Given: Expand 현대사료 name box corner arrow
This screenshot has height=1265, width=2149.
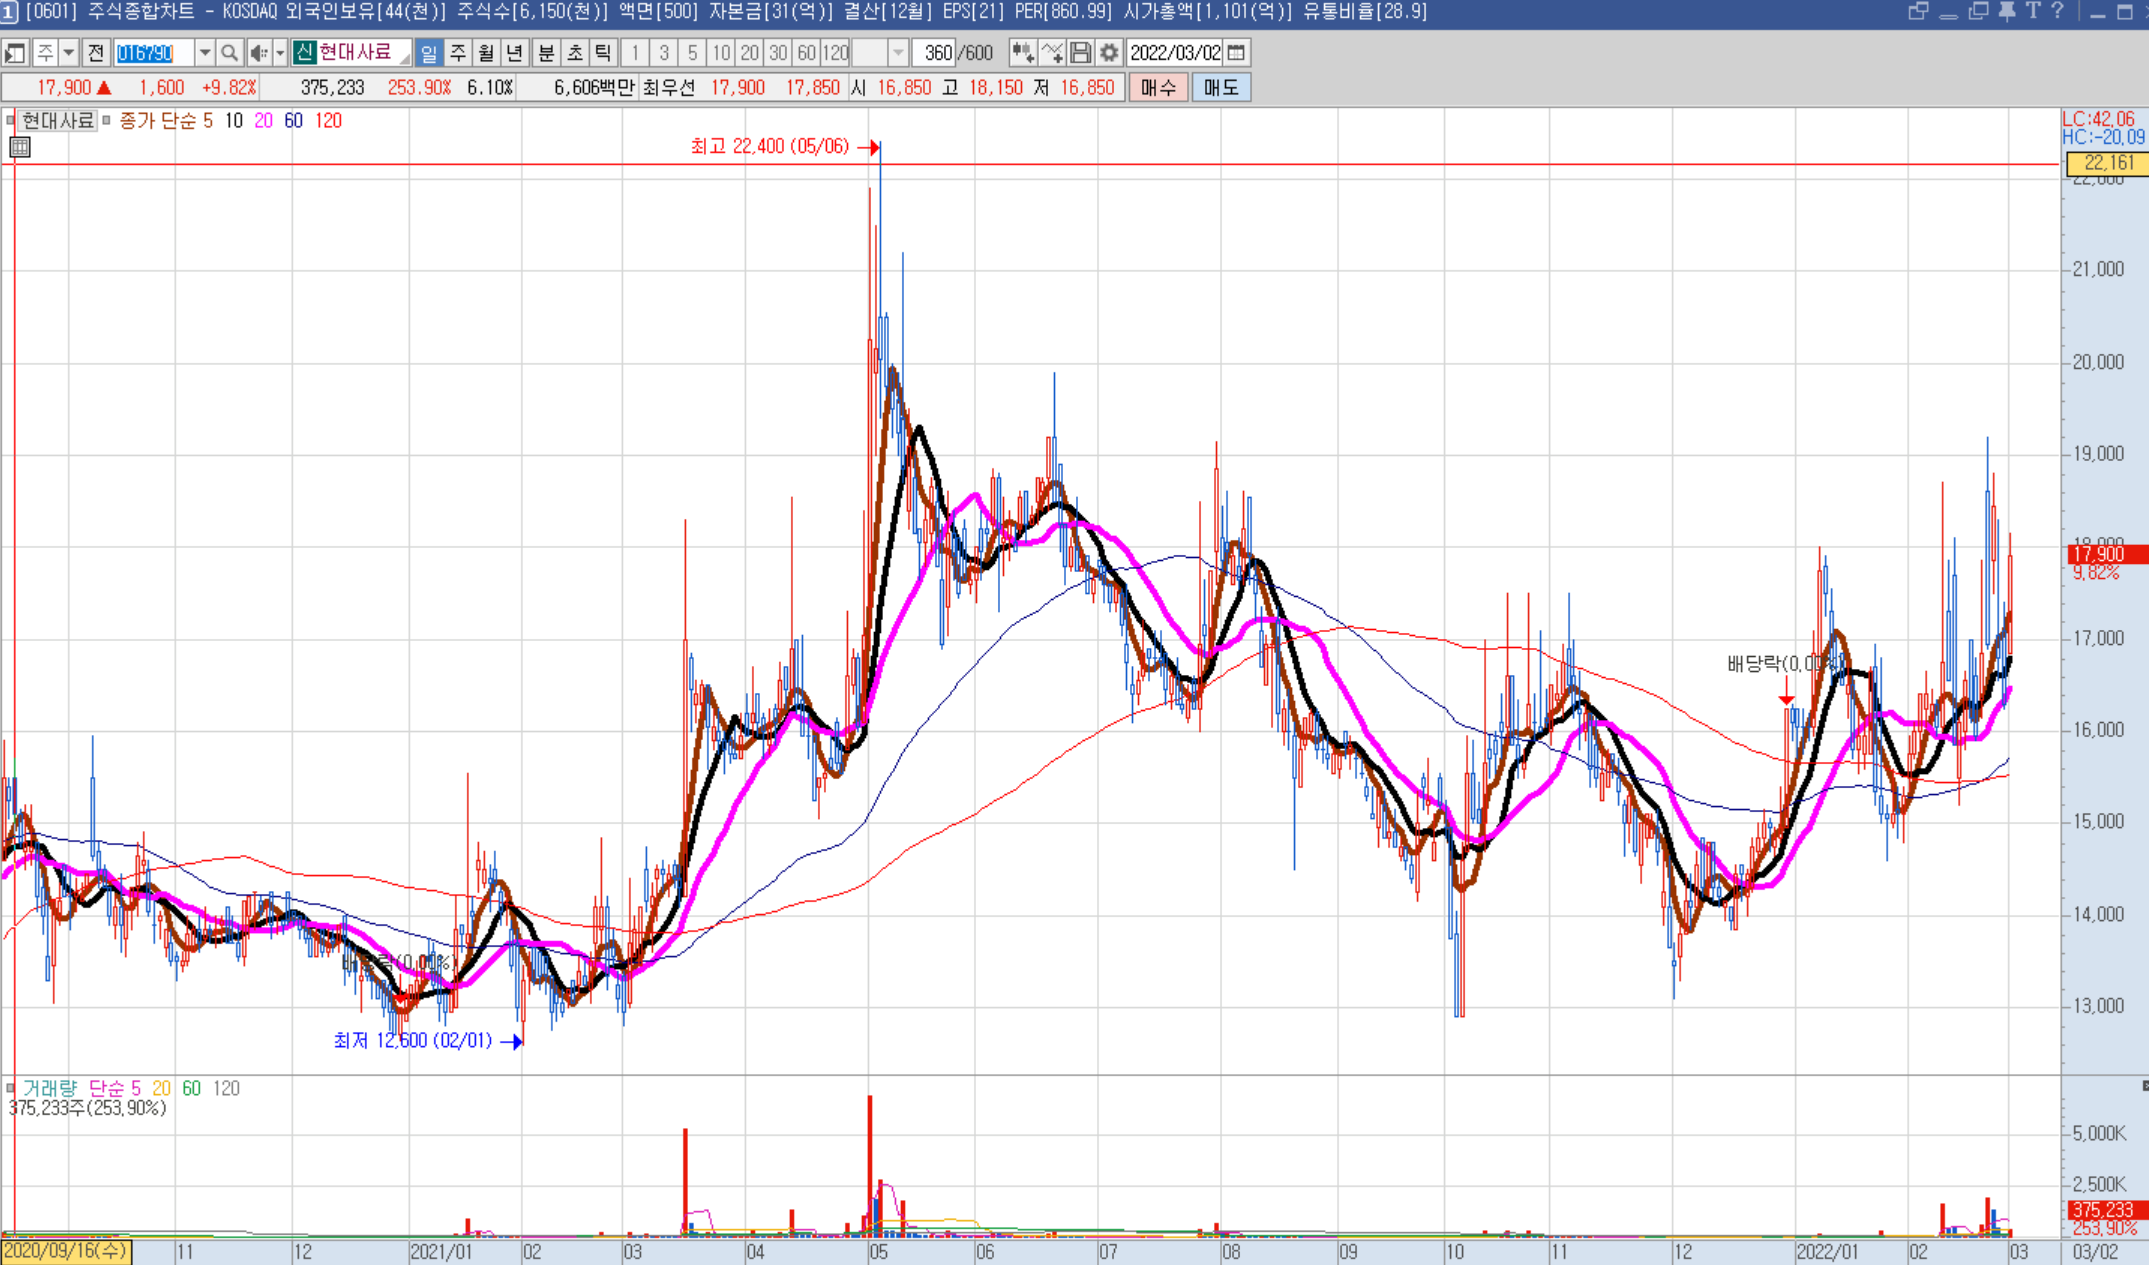Looking at the screenshot, I should [x=405, y=59].
